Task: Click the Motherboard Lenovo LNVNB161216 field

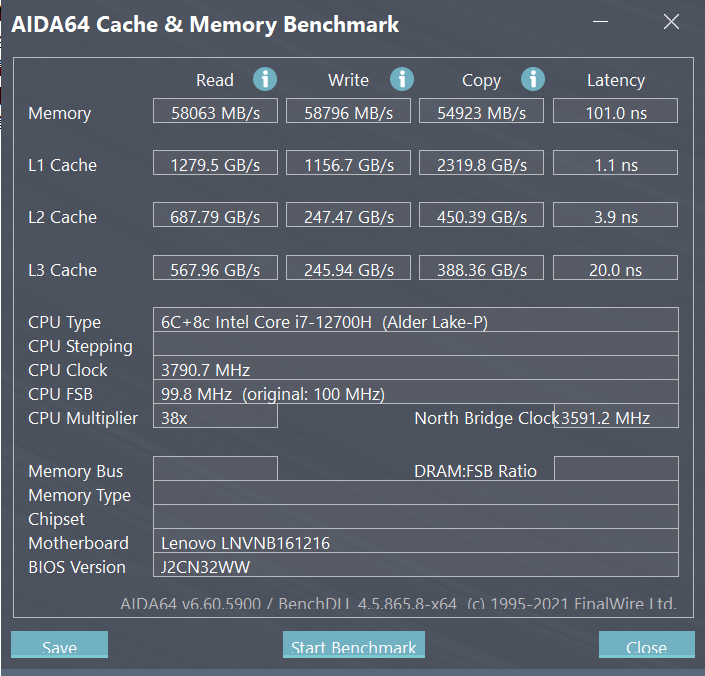Action: coord(415,543)
